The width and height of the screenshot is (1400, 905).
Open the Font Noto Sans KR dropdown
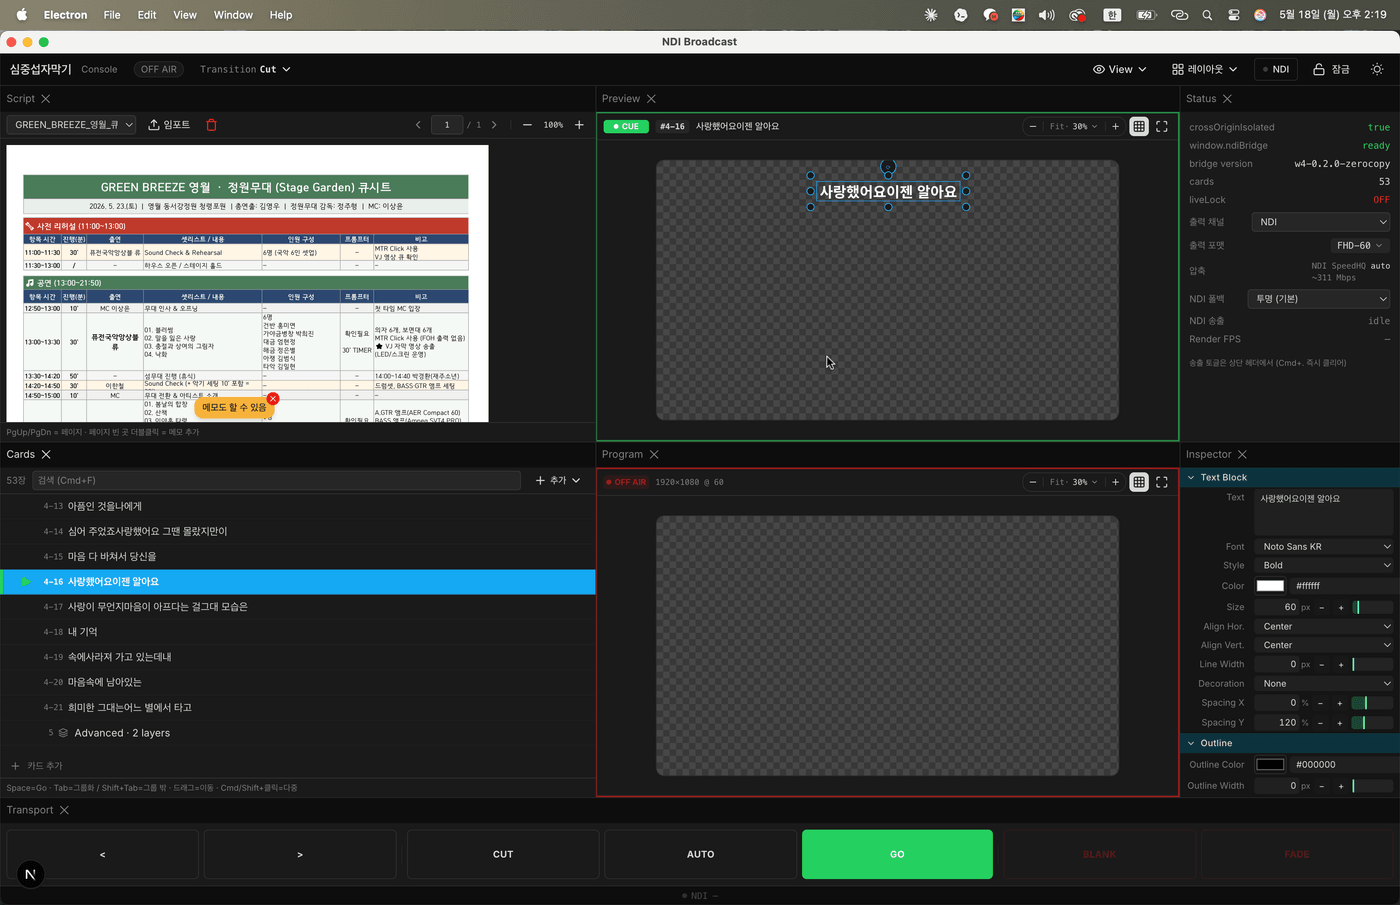(1325, 547)
